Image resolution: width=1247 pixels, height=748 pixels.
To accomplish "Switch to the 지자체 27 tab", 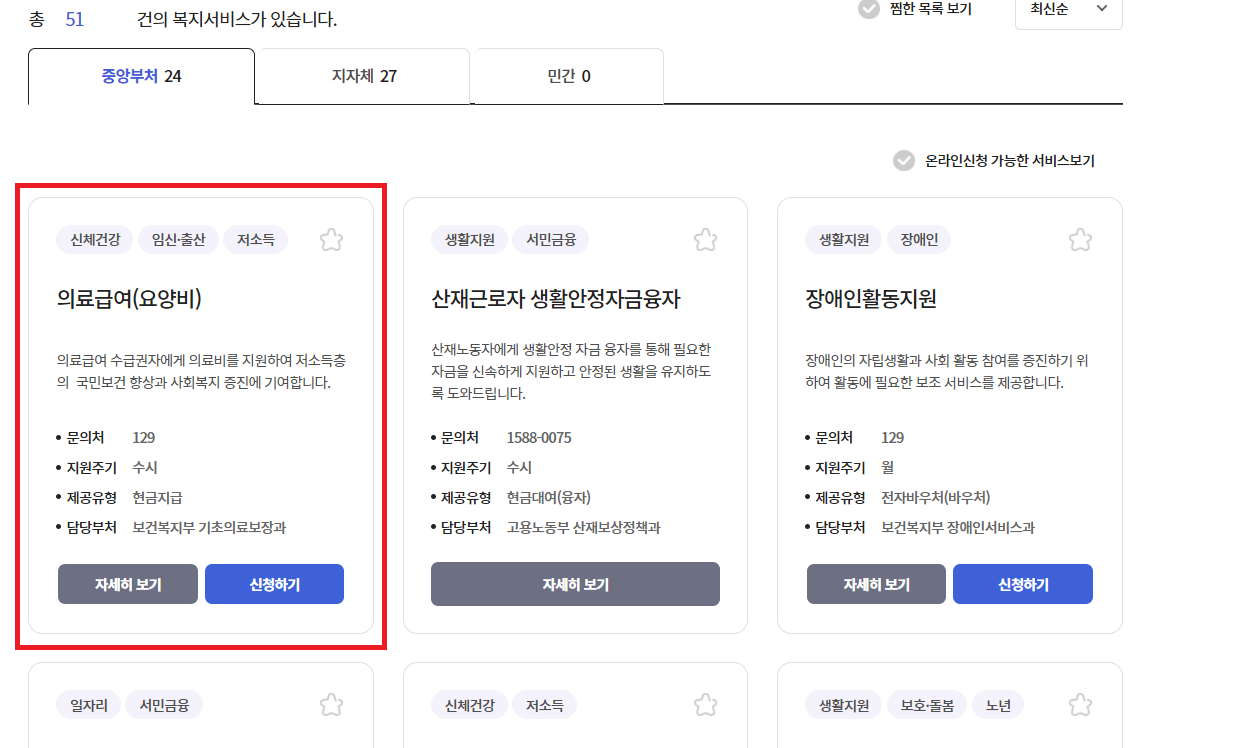I will (363, 76).
